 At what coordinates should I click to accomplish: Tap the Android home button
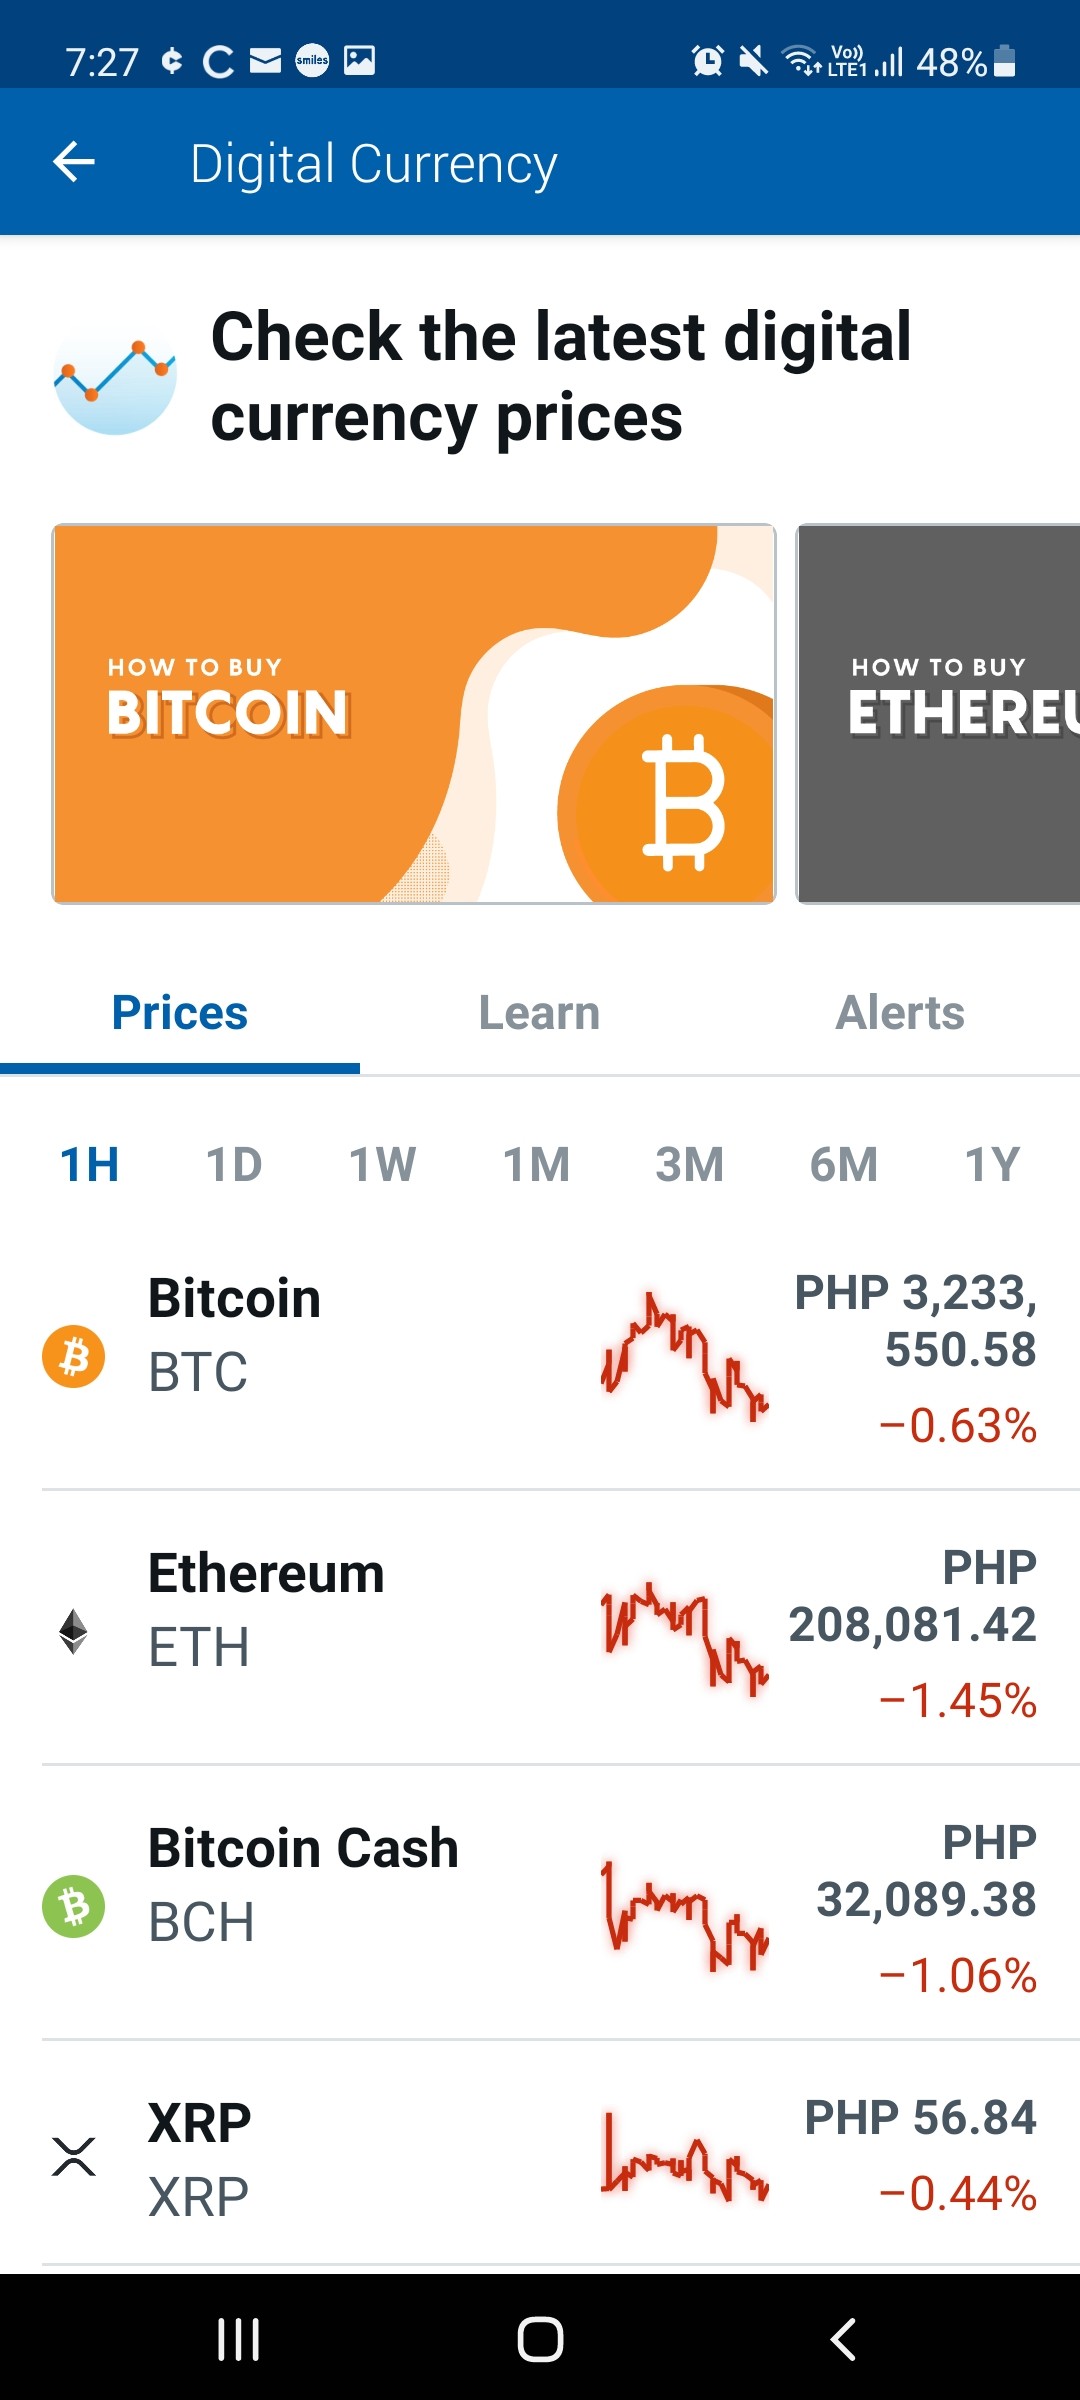point(540,2339)
